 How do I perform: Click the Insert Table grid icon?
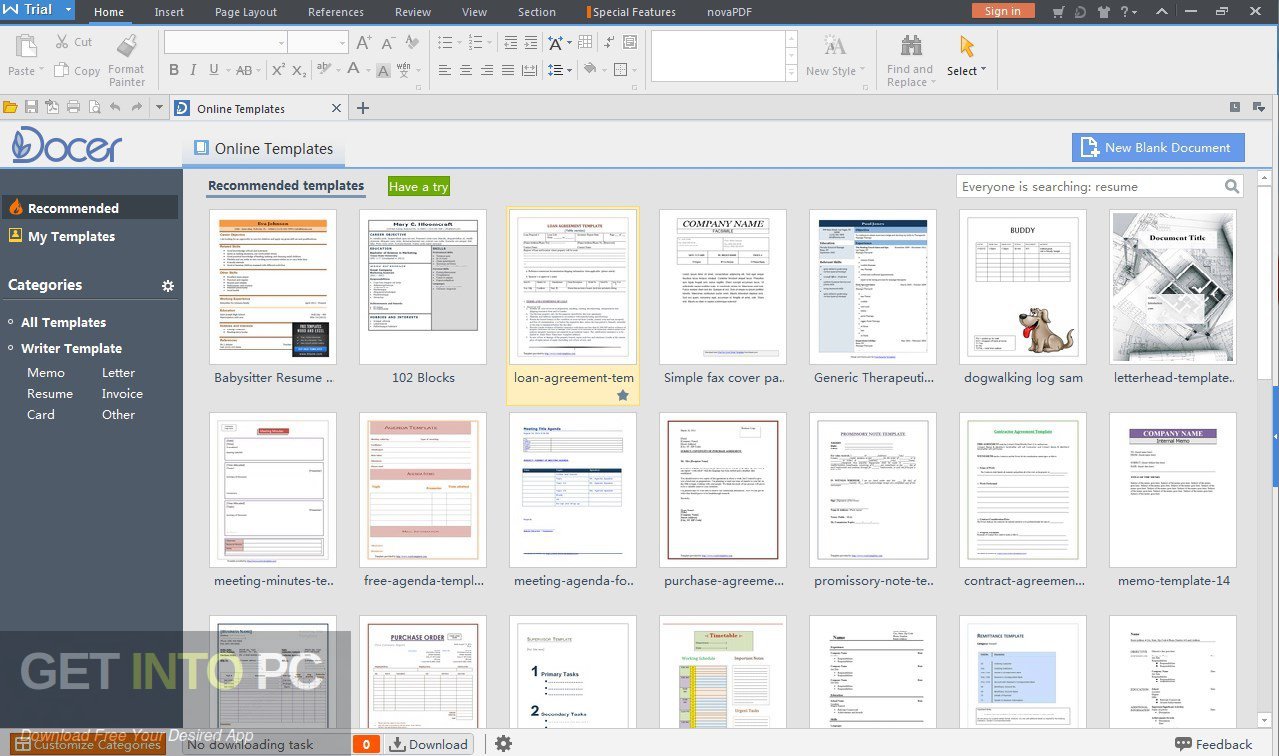pos(585,42)
